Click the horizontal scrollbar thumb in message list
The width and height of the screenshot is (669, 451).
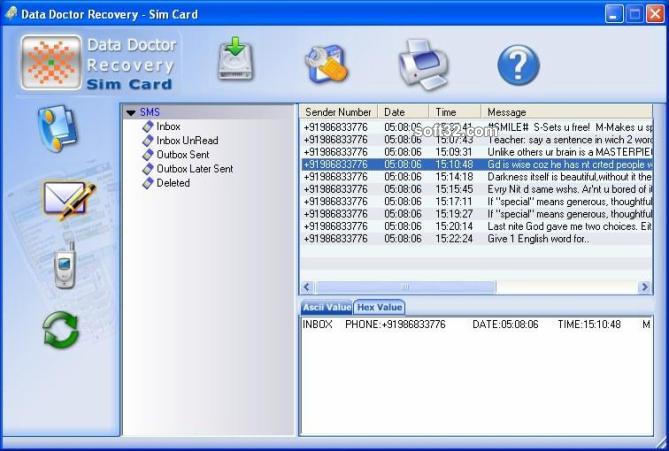pos(405,287)
